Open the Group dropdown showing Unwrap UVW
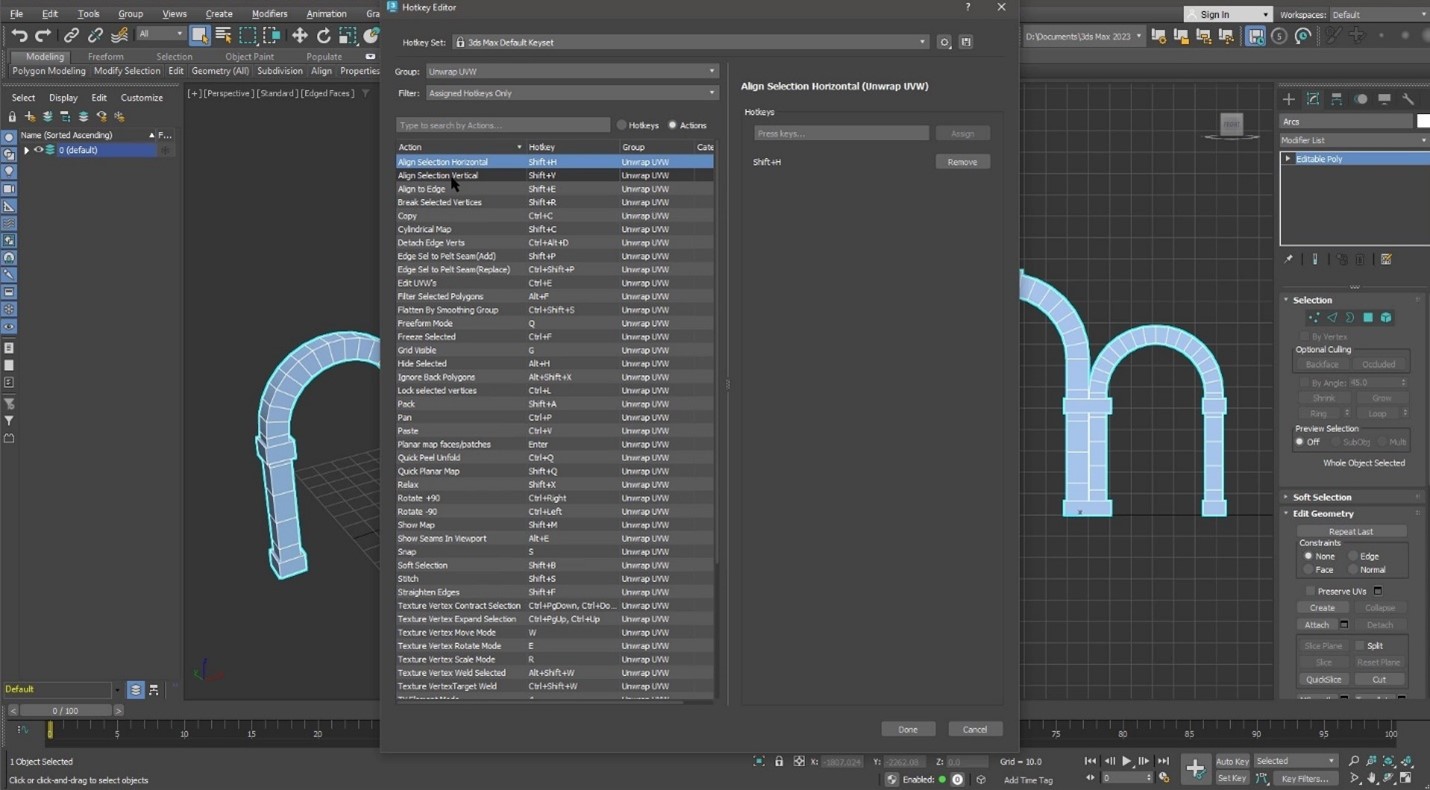 pyautogui.click(x=570, y=71)
